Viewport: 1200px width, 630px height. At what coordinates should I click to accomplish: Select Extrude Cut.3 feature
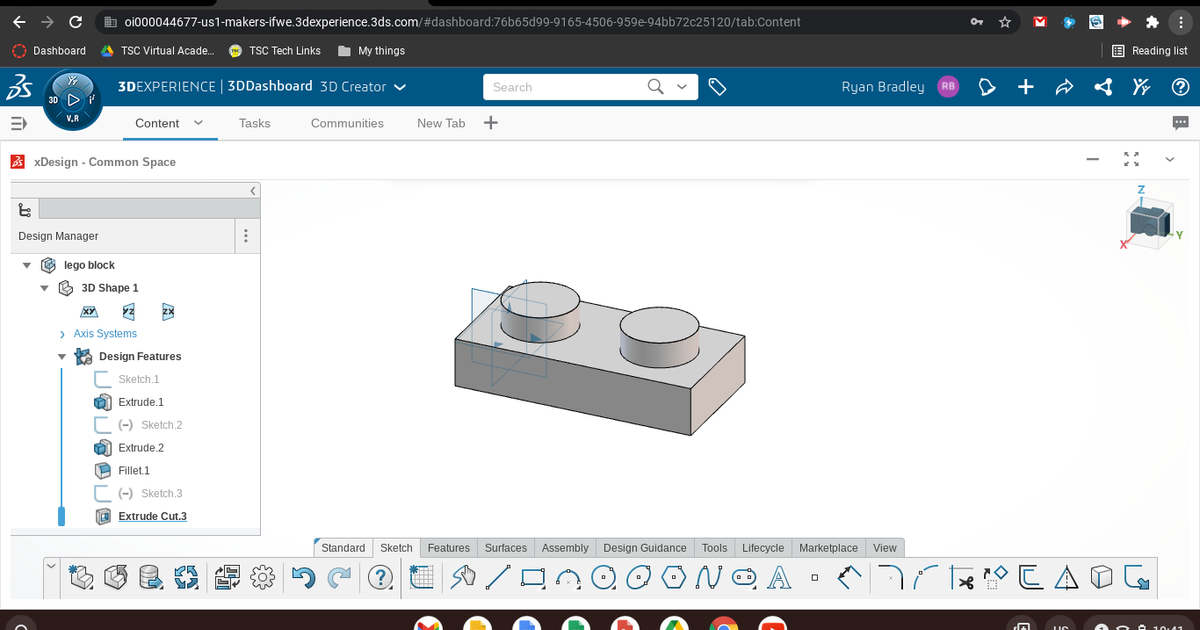[x=152, y=516]
